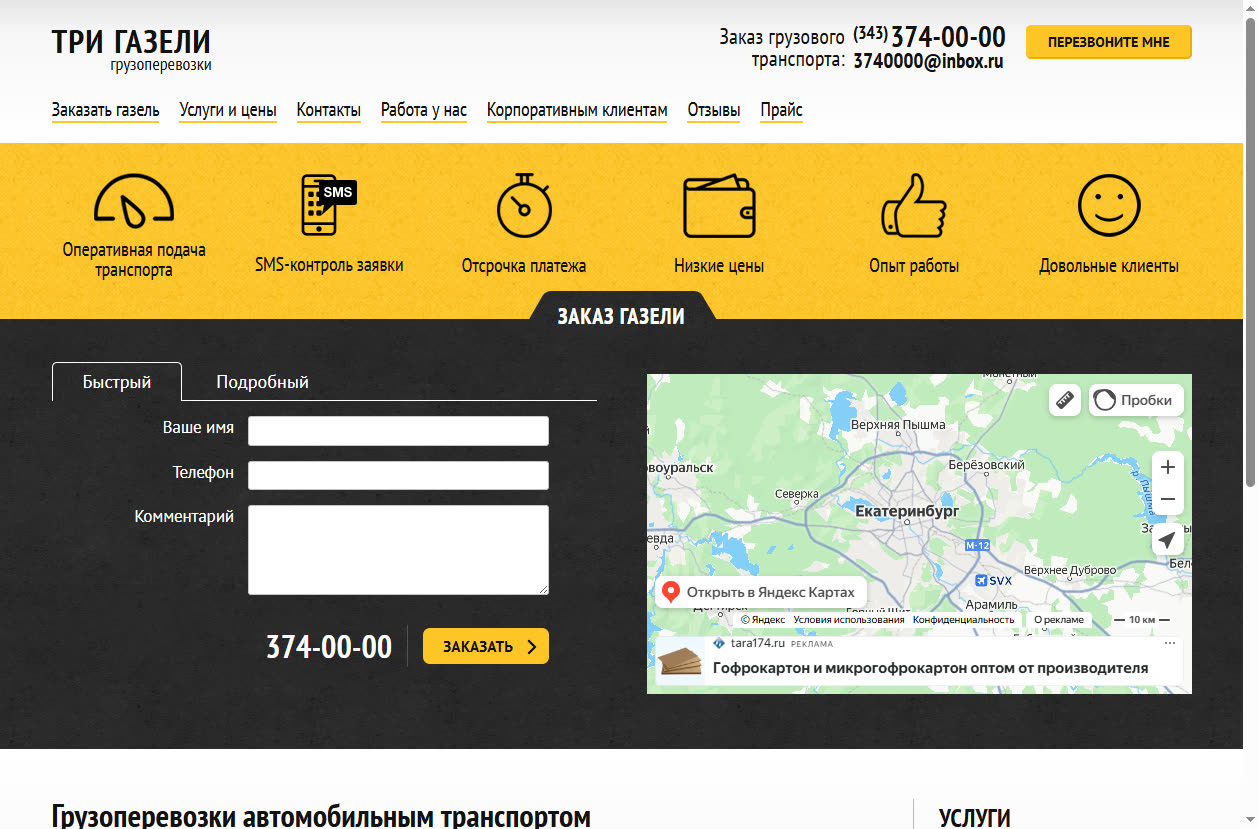Zoom in on the Yandex map
The image size is (1258, 829).
1168,467
